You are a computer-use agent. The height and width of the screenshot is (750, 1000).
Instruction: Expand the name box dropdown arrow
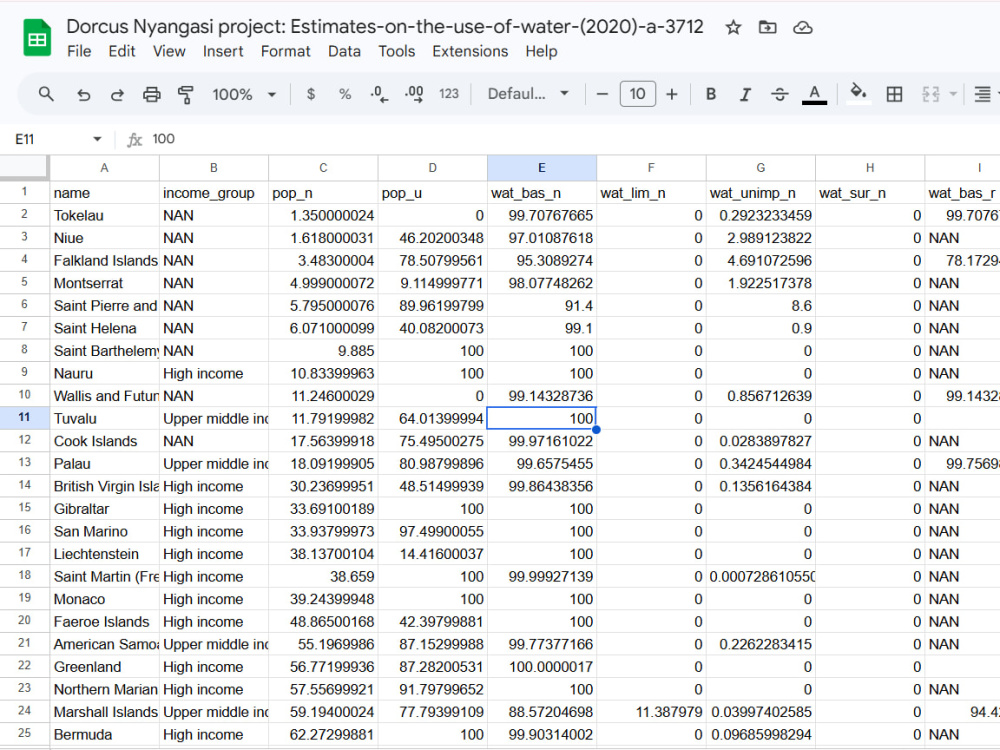pyautogui.click(x=97, y=139)
